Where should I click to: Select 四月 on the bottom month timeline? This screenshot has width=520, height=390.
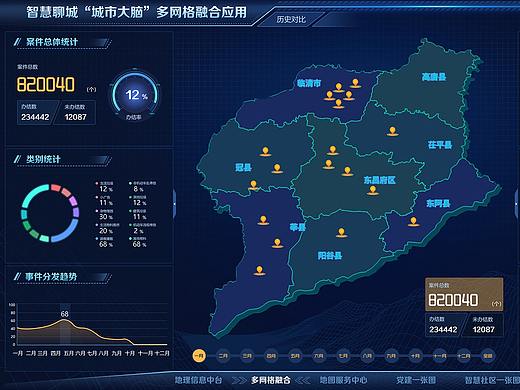point(271,356)
